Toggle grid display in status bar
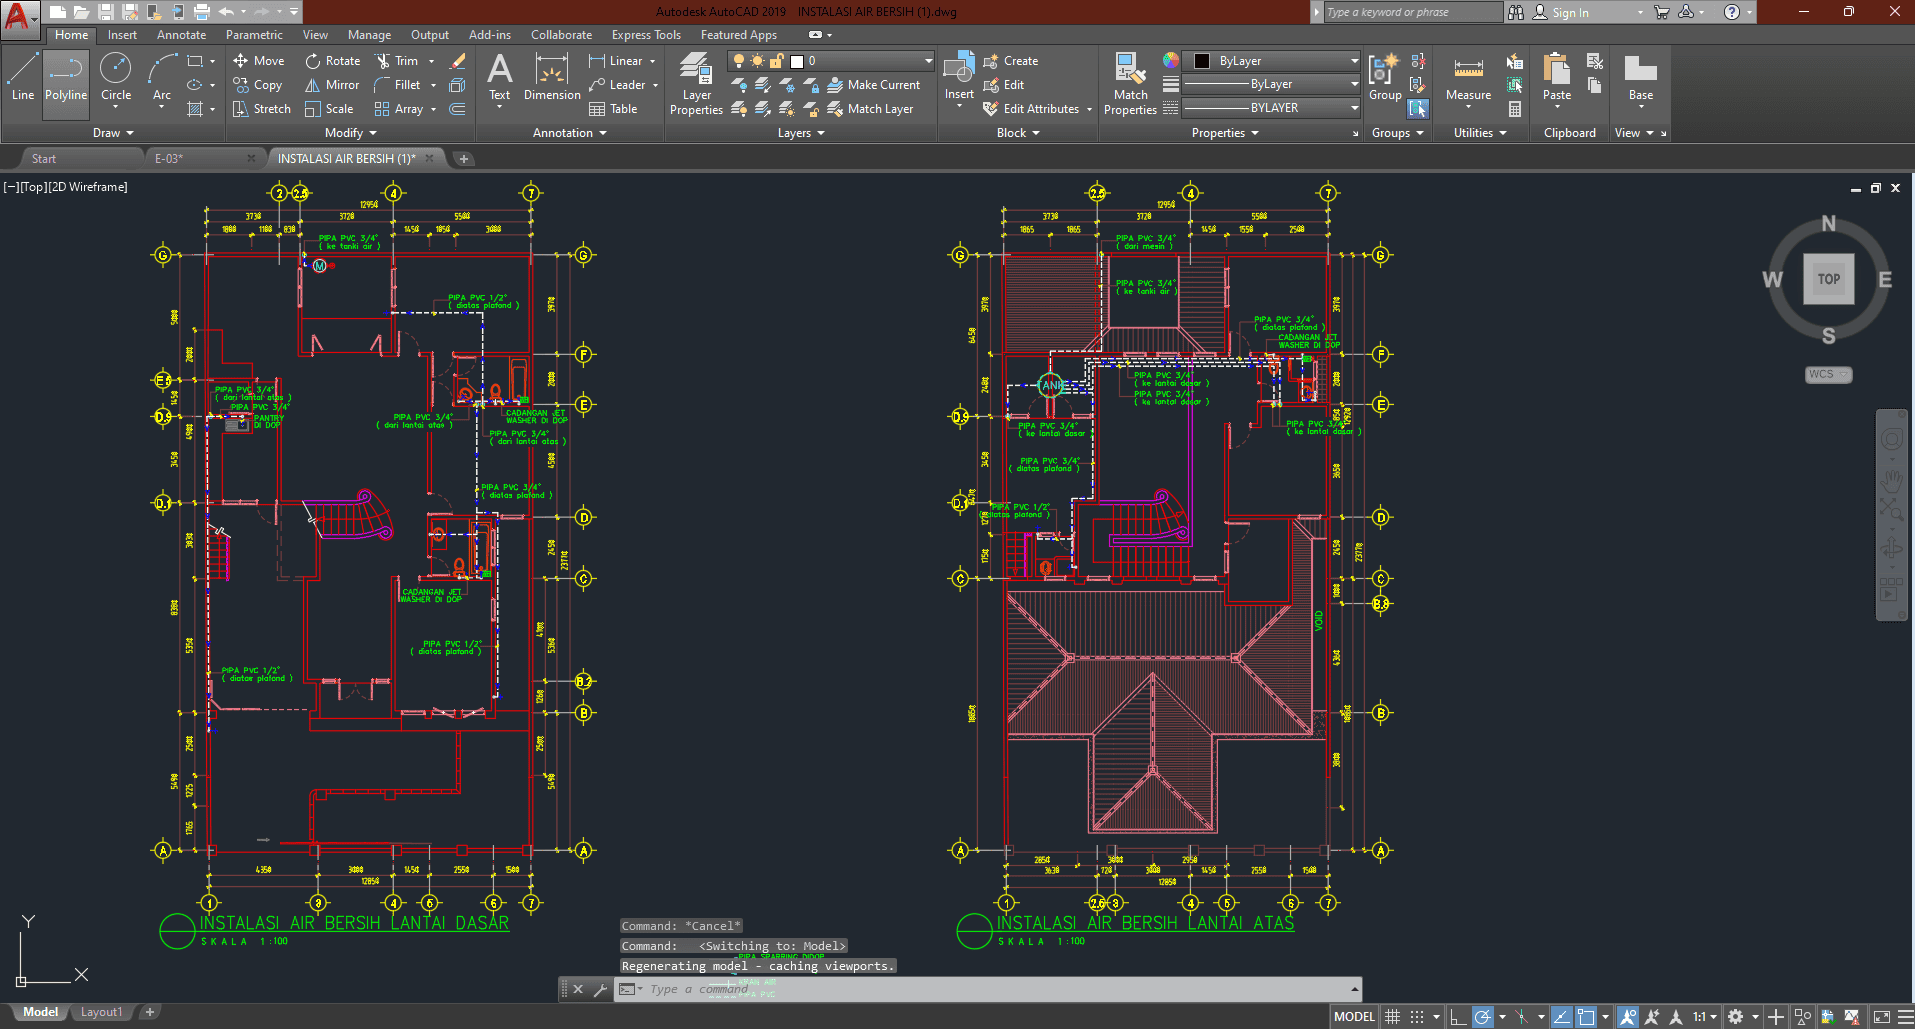The width and height of the screenshot is (1915, 1029). coord(1392,1017)
